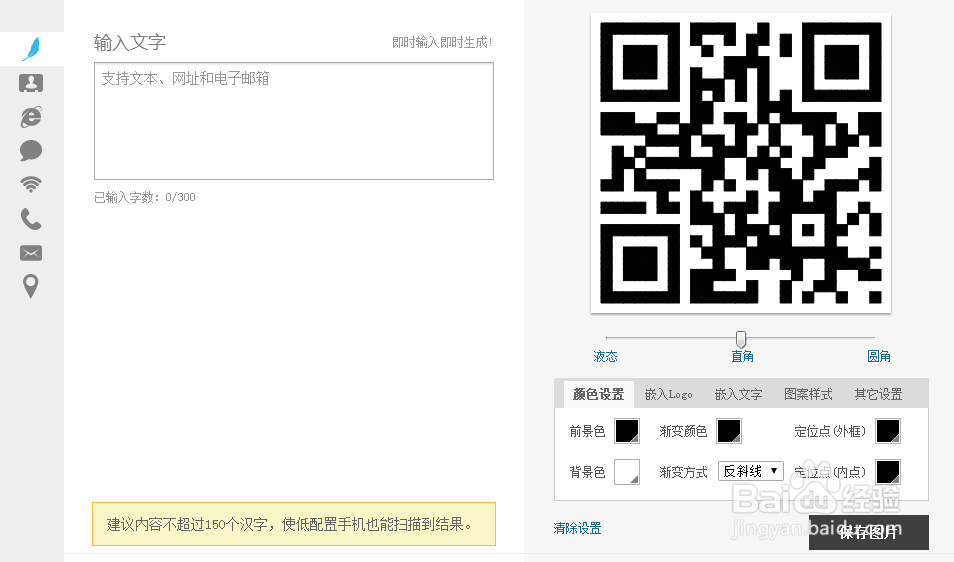Open the 渐变颜色 color swatch
The width and height of the screenshot is (954, 562).
[x=729, y=431]
